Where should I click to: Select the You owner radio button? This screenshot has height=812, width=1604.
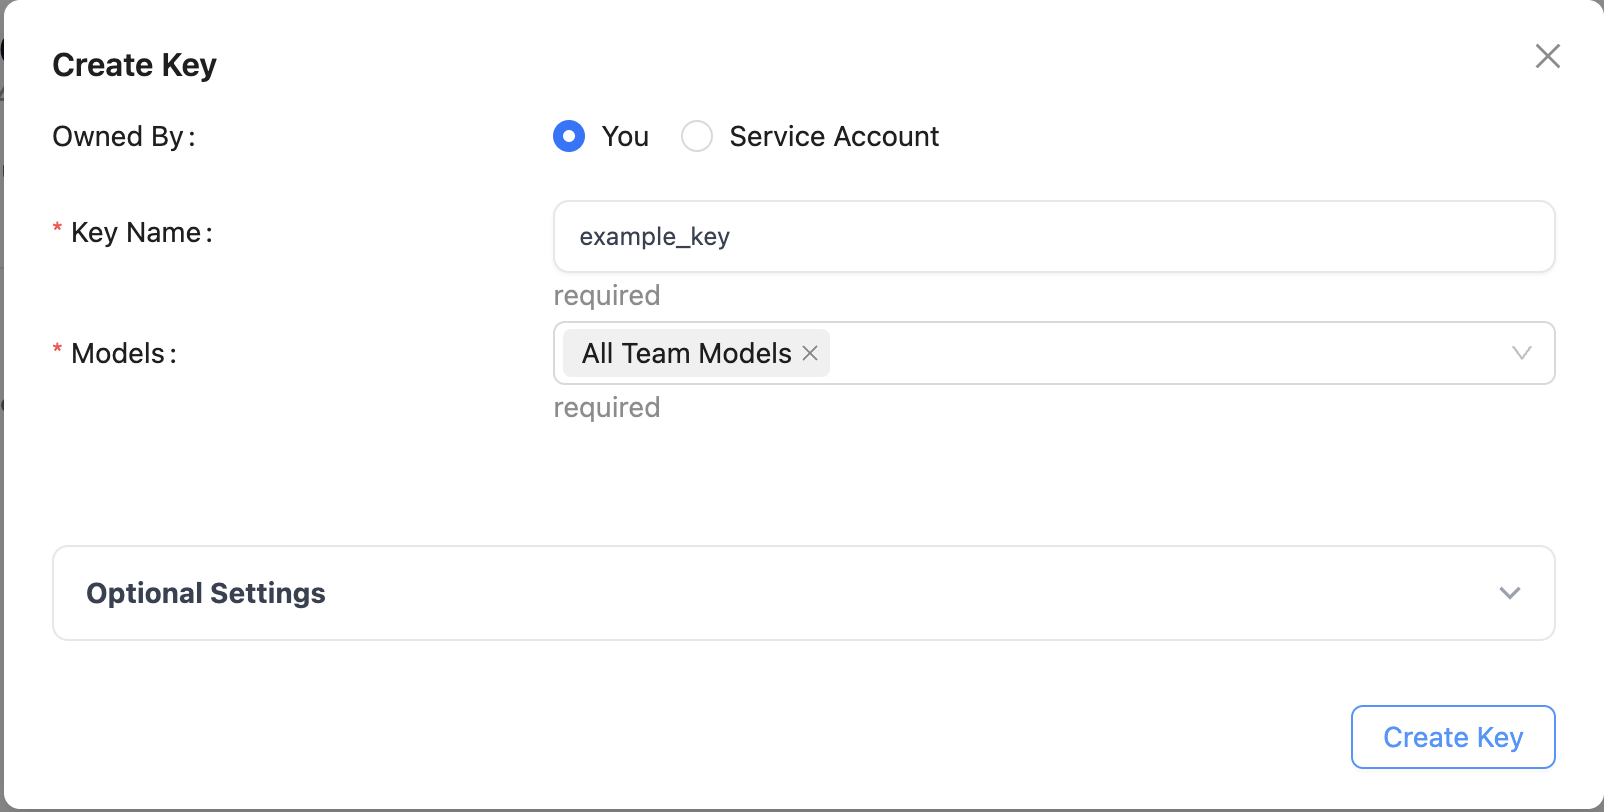[569, 136]
